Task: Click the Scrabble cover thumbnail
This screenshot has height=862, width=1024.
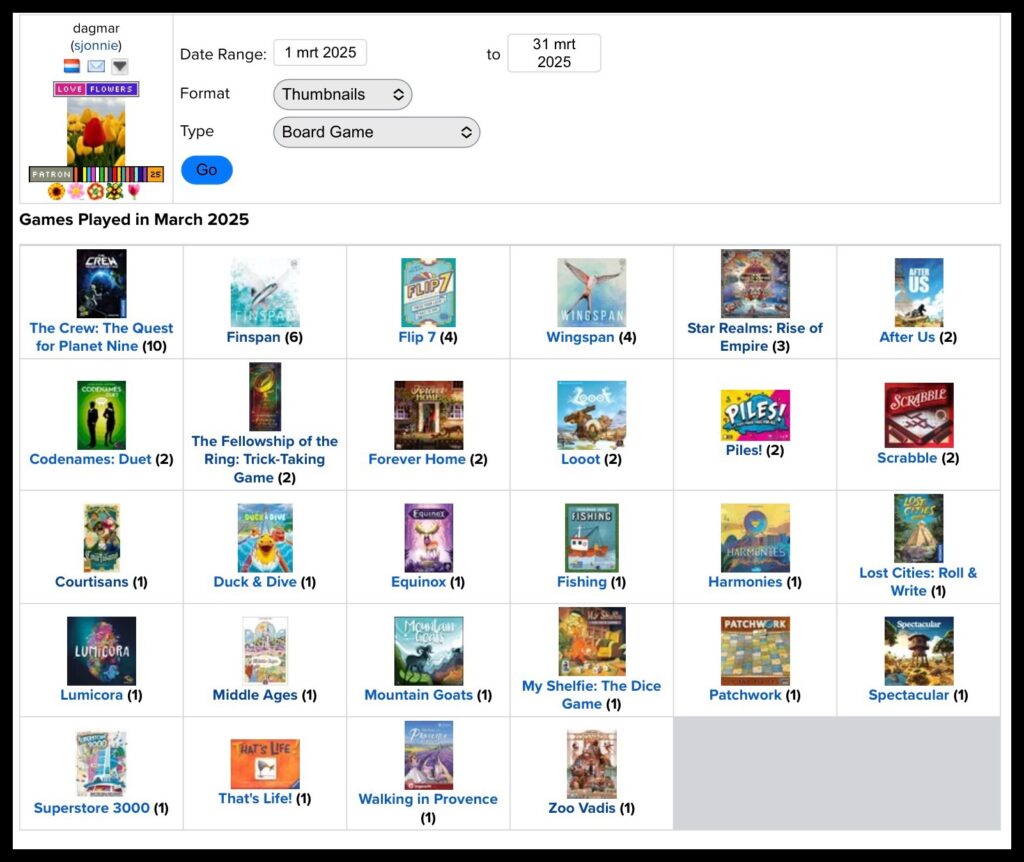Action: 918,415
